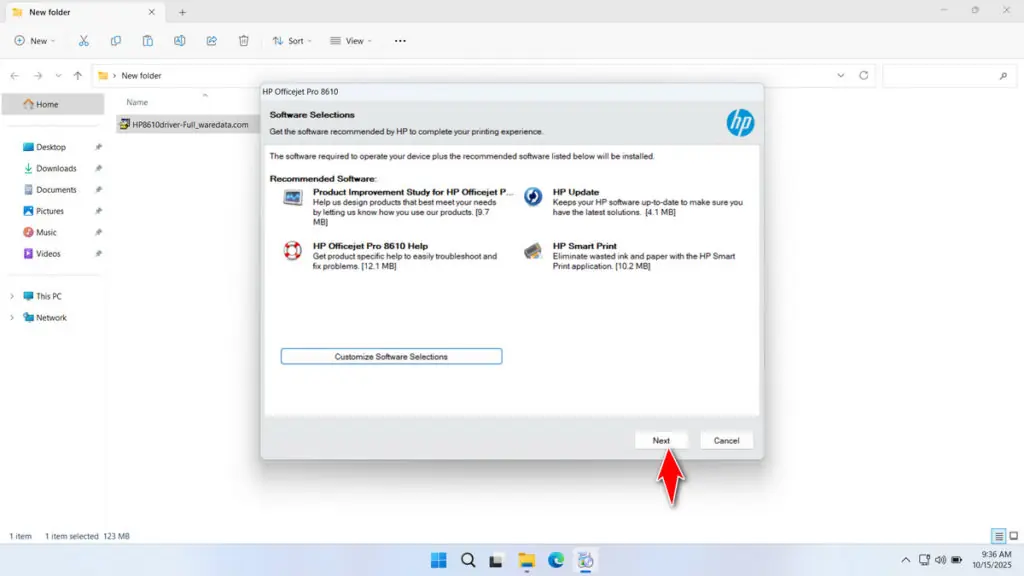Cancel the HP Officejet Pro 8610 setup
The height and width of the screenshot is (576, 1024).
[x=726, y=440]
